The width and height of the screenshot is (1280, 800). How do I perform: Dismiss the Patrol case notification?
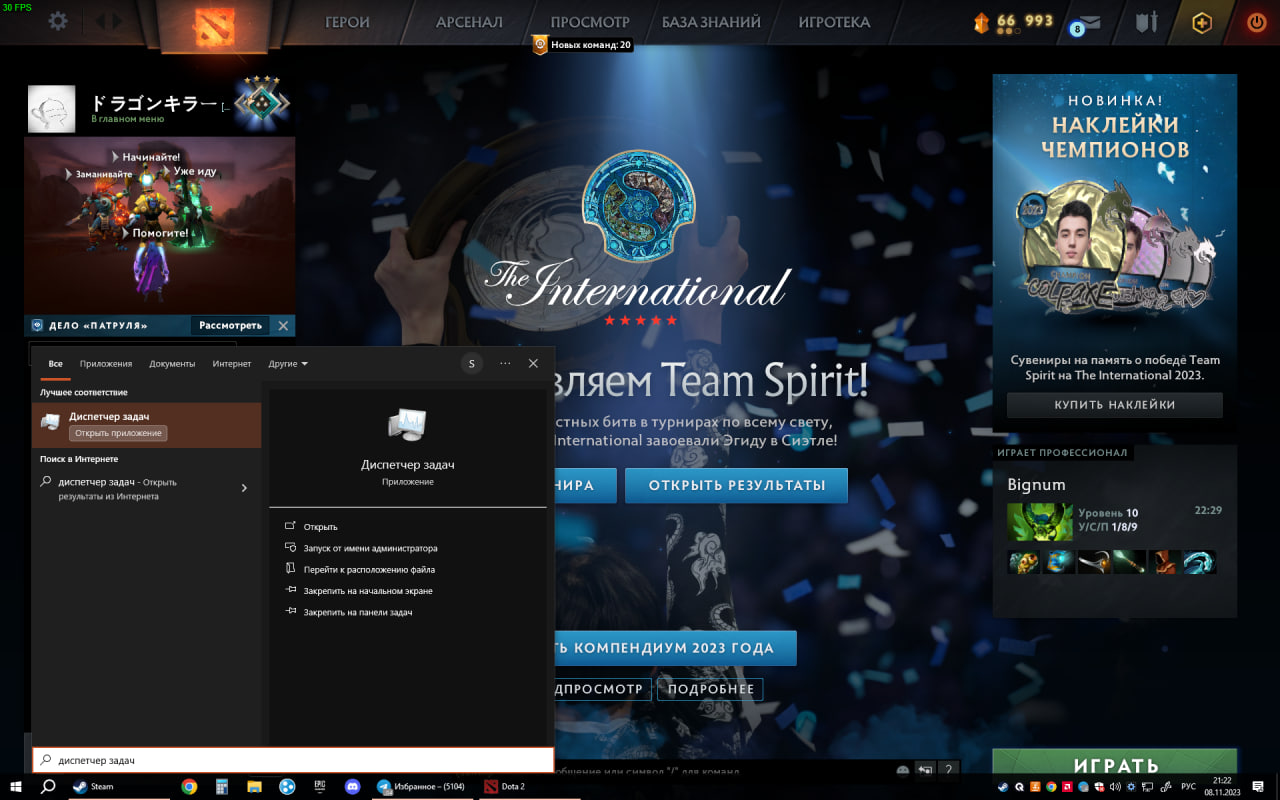coord(283,326)
